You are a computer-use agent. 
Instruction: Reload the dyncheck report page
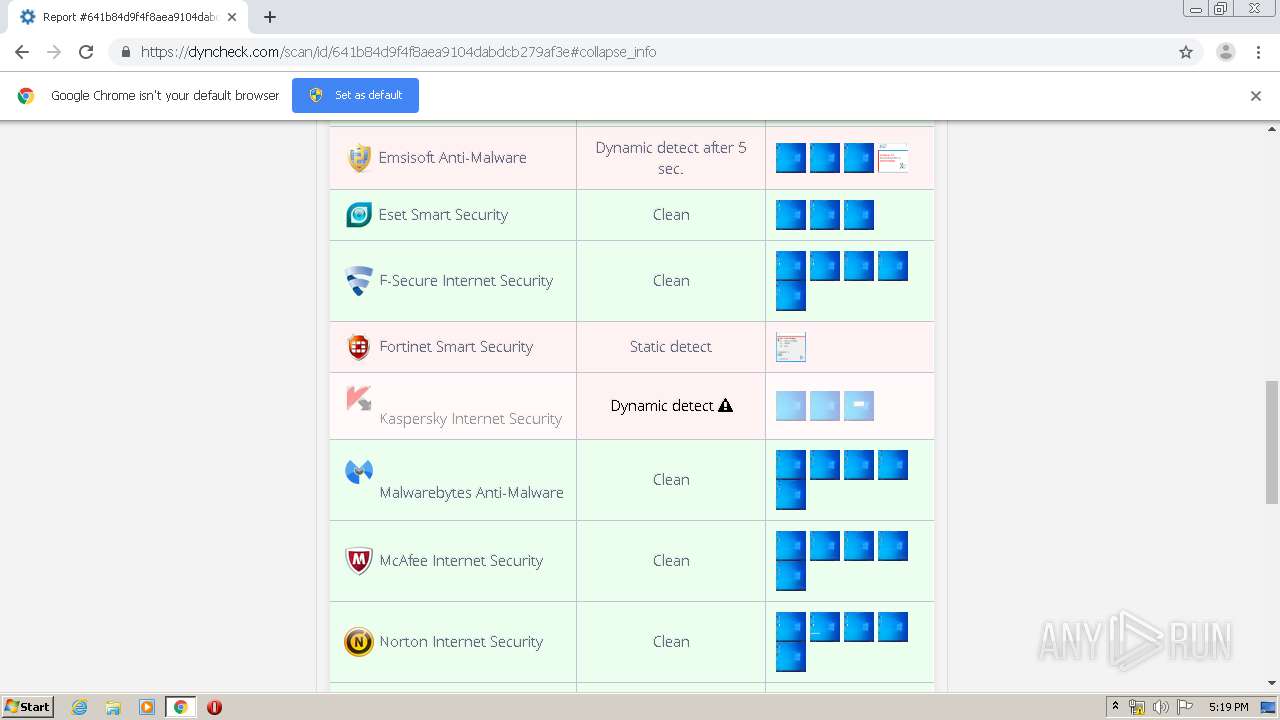[x=86, y=52]
